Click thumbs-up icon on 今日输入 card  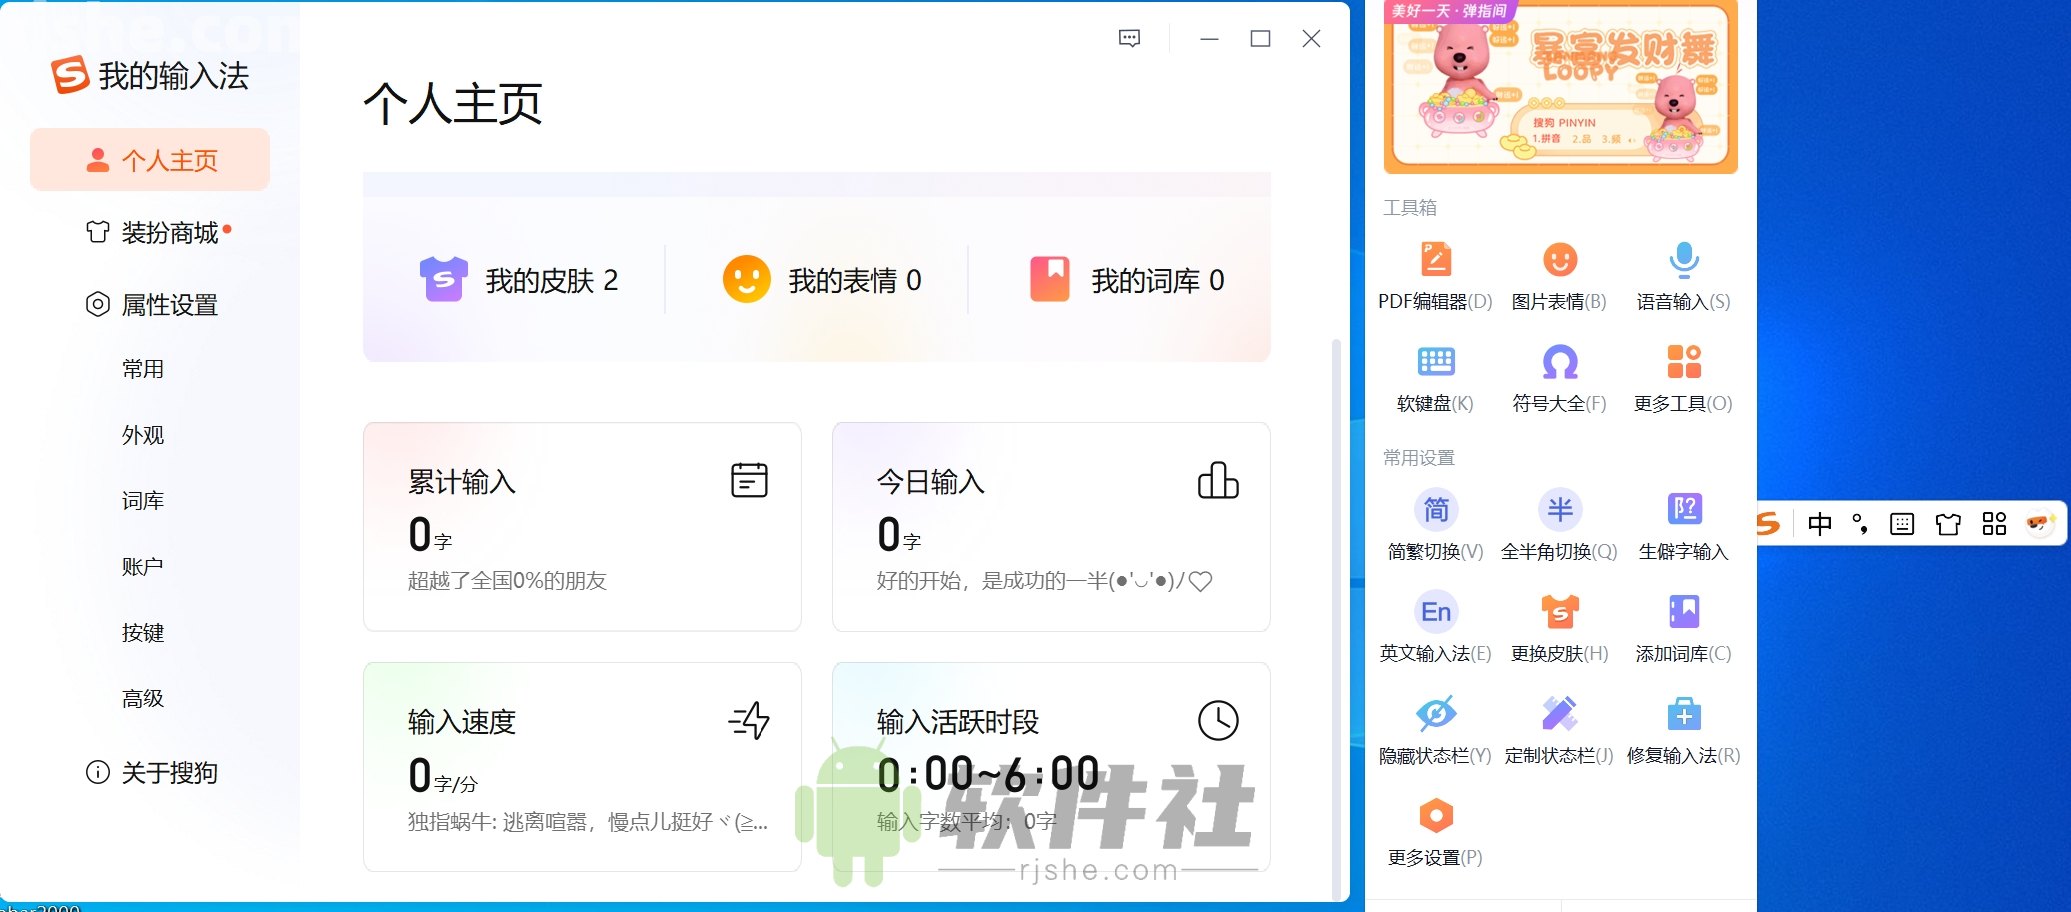[x=1218, y=480]
